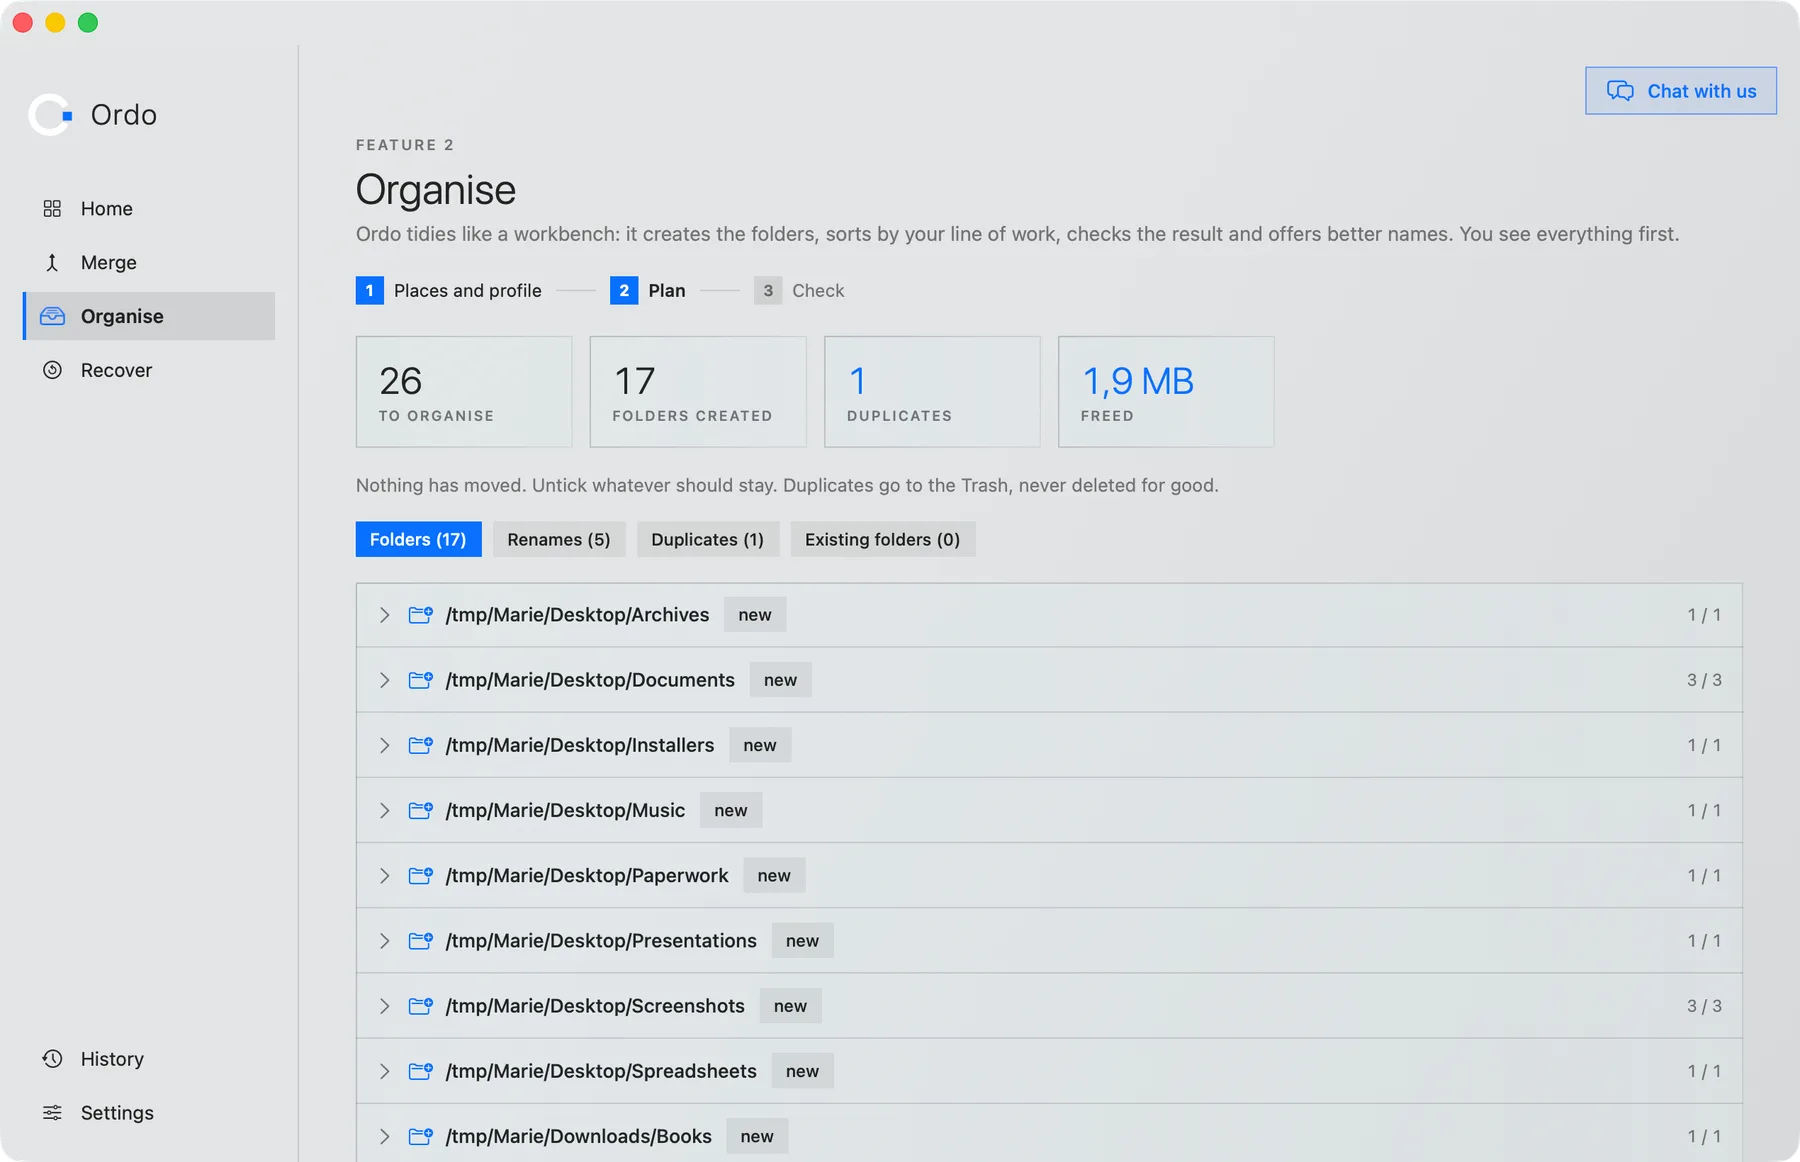Viewport: 1800px width, 1162px height.
Task: Switch to the Renames (5) tab
Action: click(x=559, y=539)
